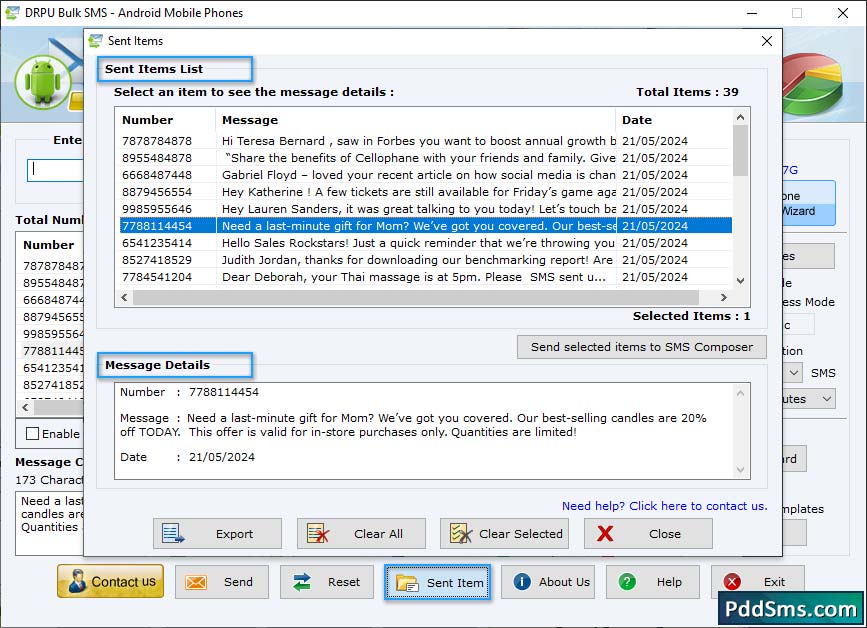
Task: Select the Judith Jordan message row
Action: pos(426,260)
